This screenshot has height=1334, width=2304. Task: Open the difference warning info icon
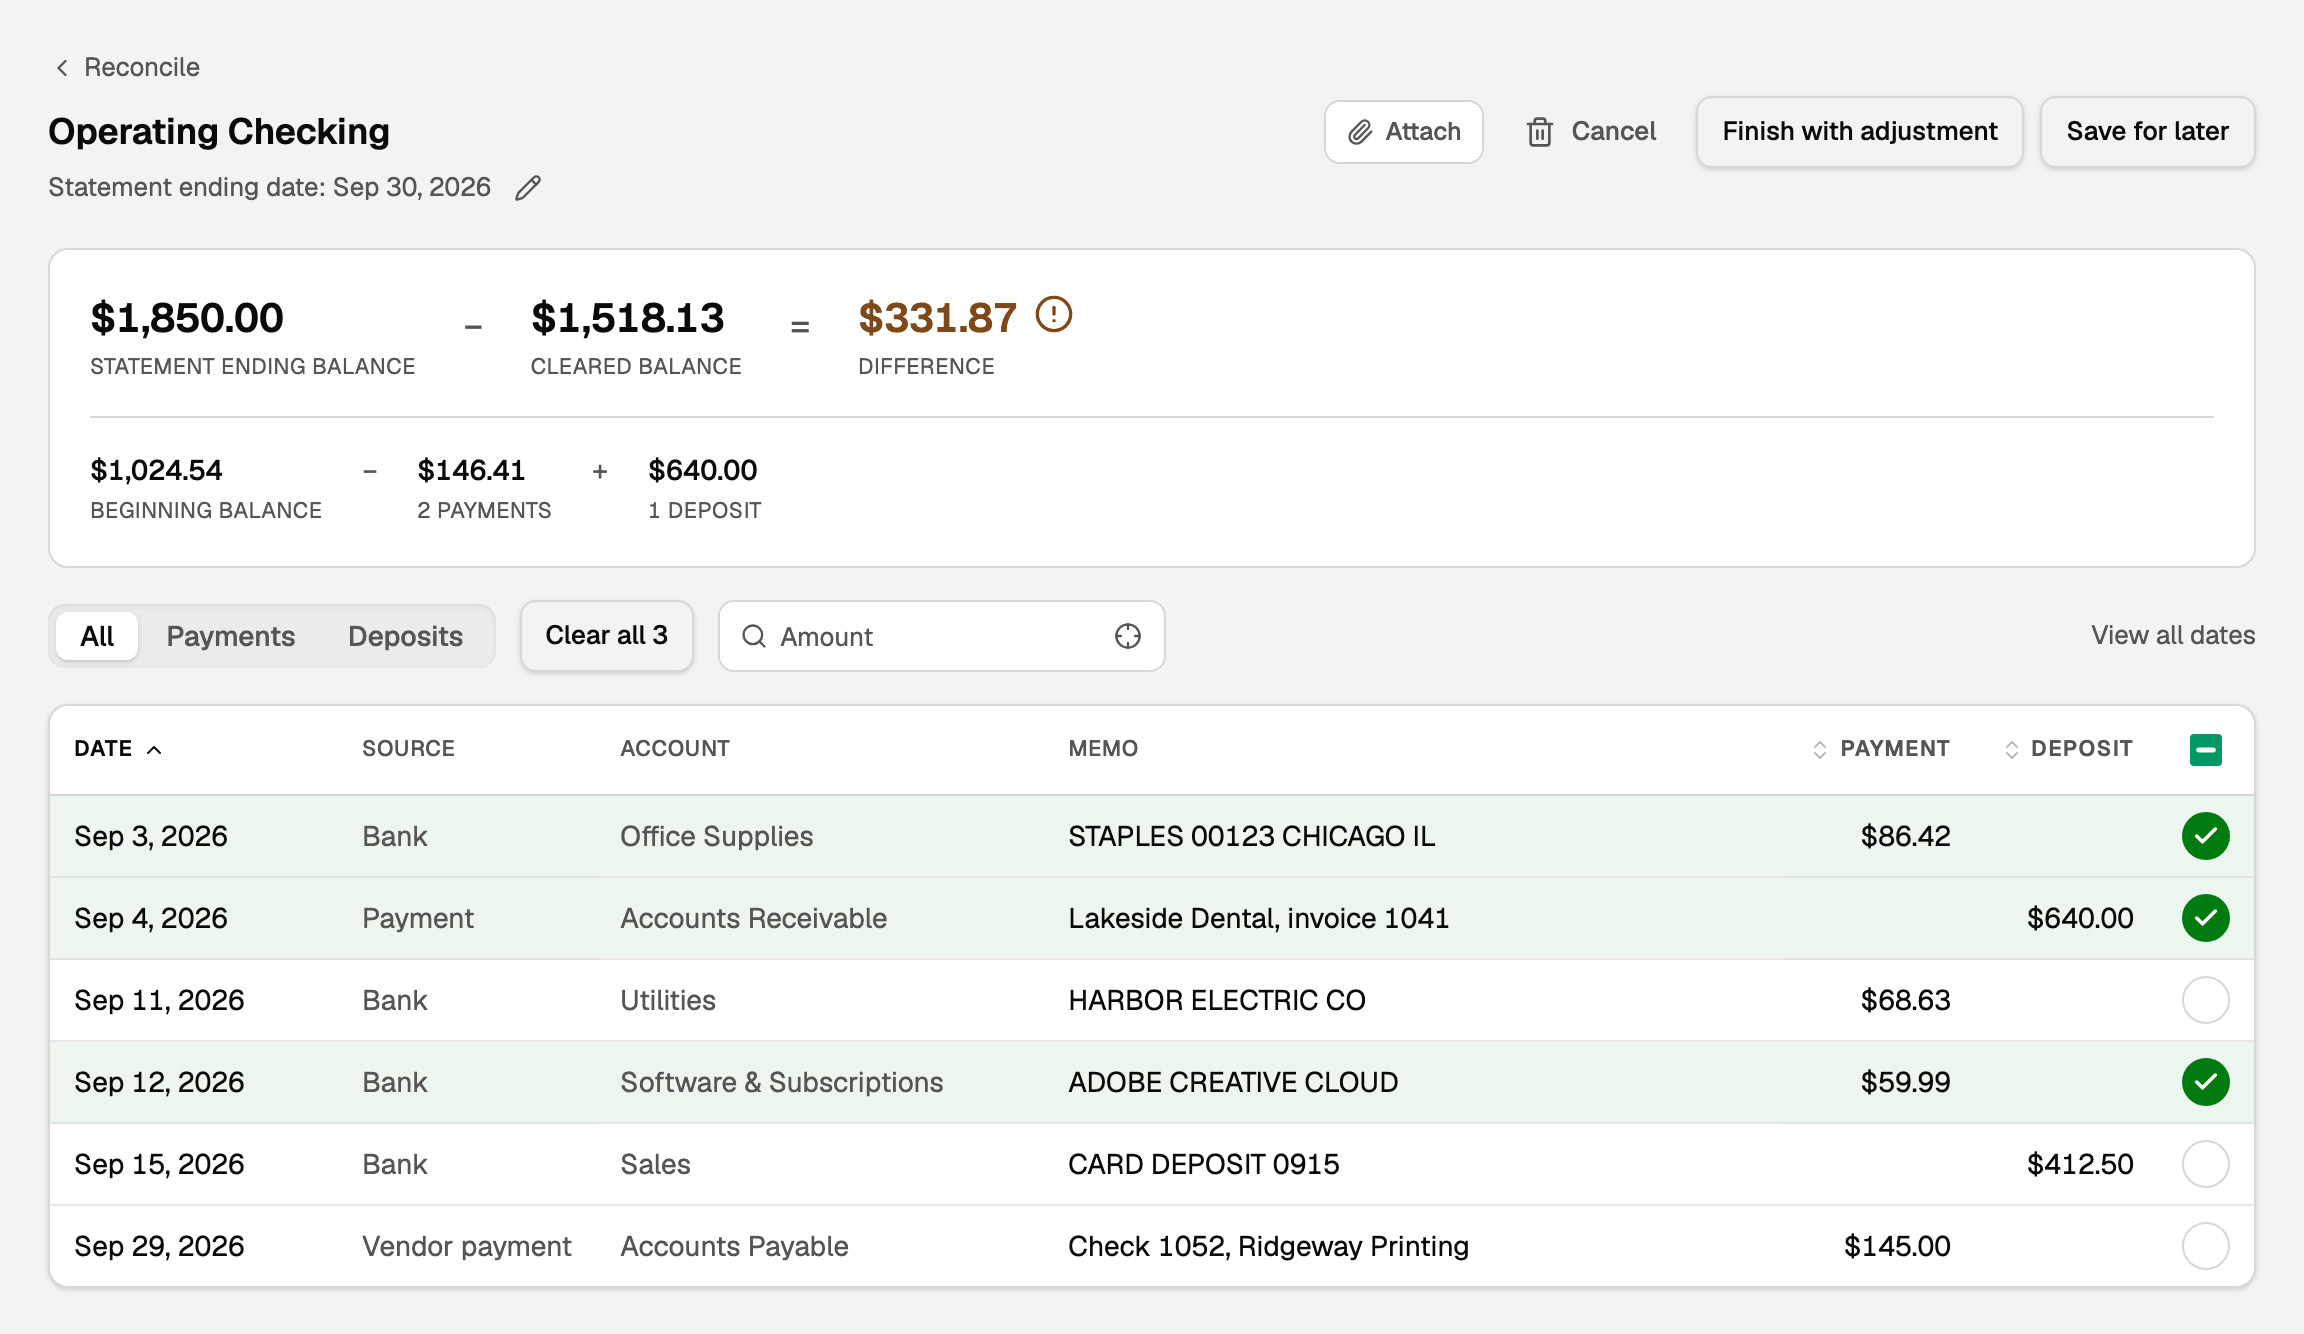[x=1053, y=315]
